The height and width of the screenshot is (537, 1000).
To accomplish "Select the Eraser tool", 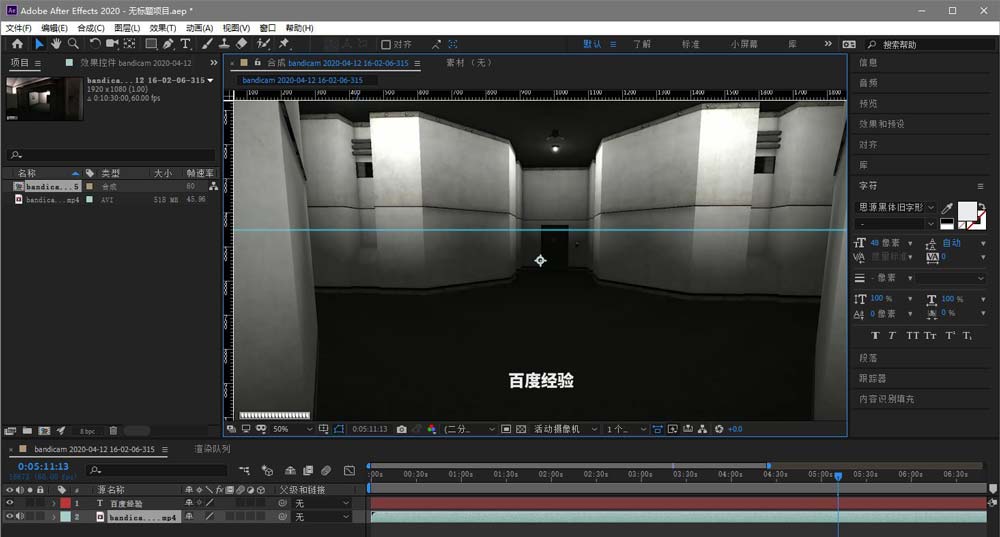I will (x=241, y=43).
